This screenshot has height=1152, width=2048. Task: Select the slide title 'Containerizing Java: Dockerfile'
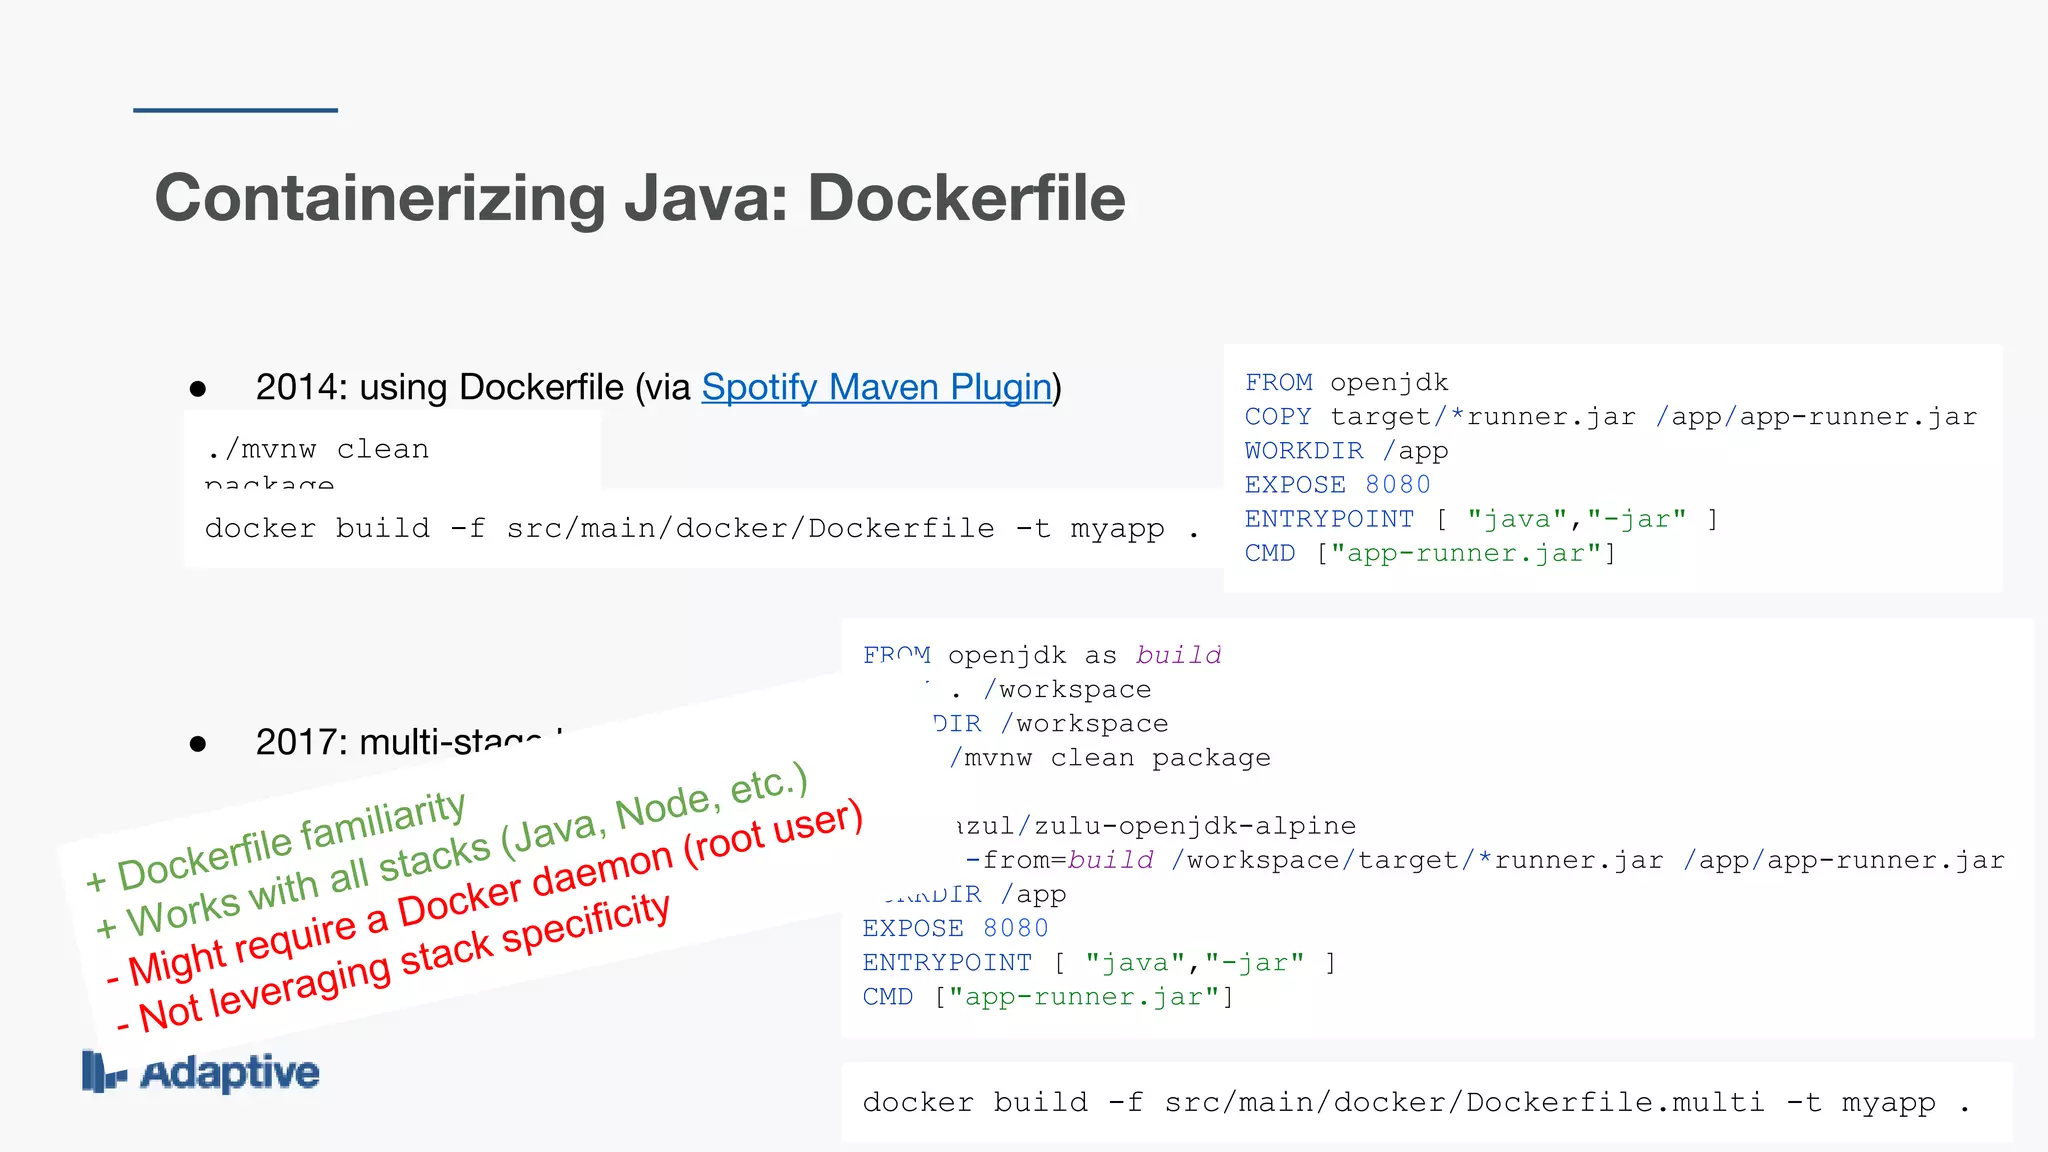point(640,198)
